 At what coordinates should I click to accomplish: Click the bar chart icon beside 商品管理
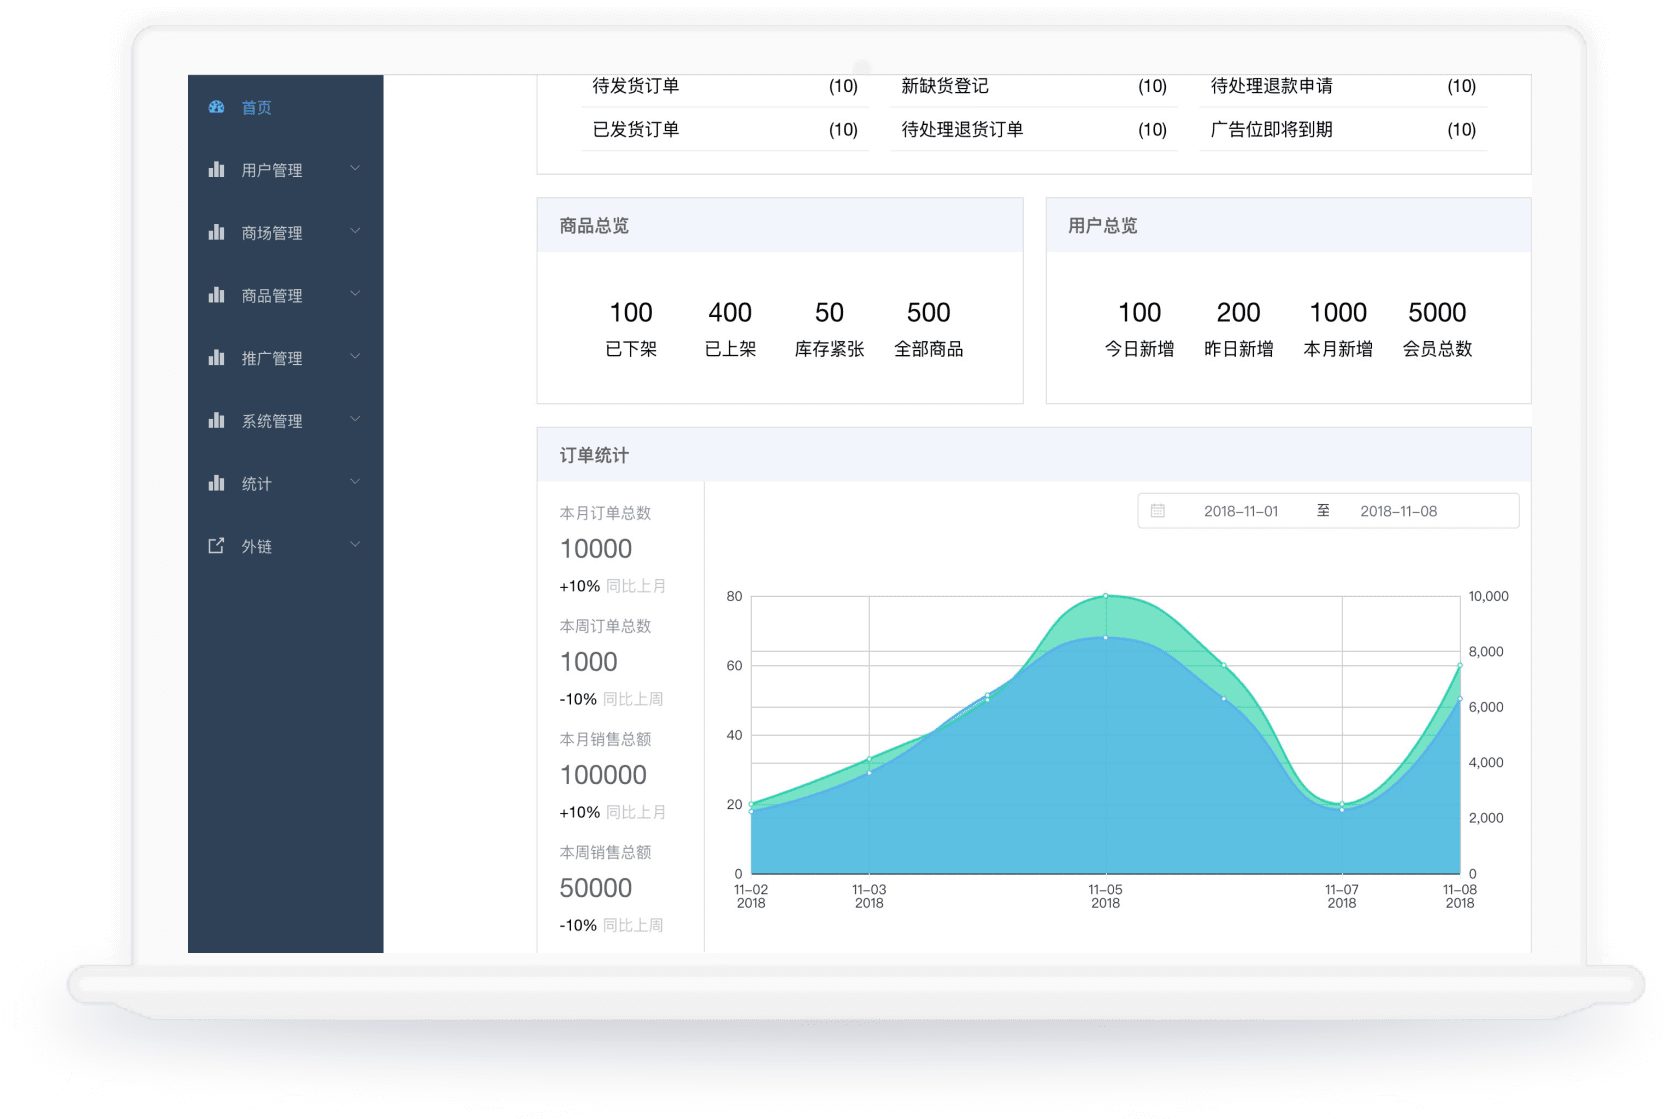coord(216,295)
